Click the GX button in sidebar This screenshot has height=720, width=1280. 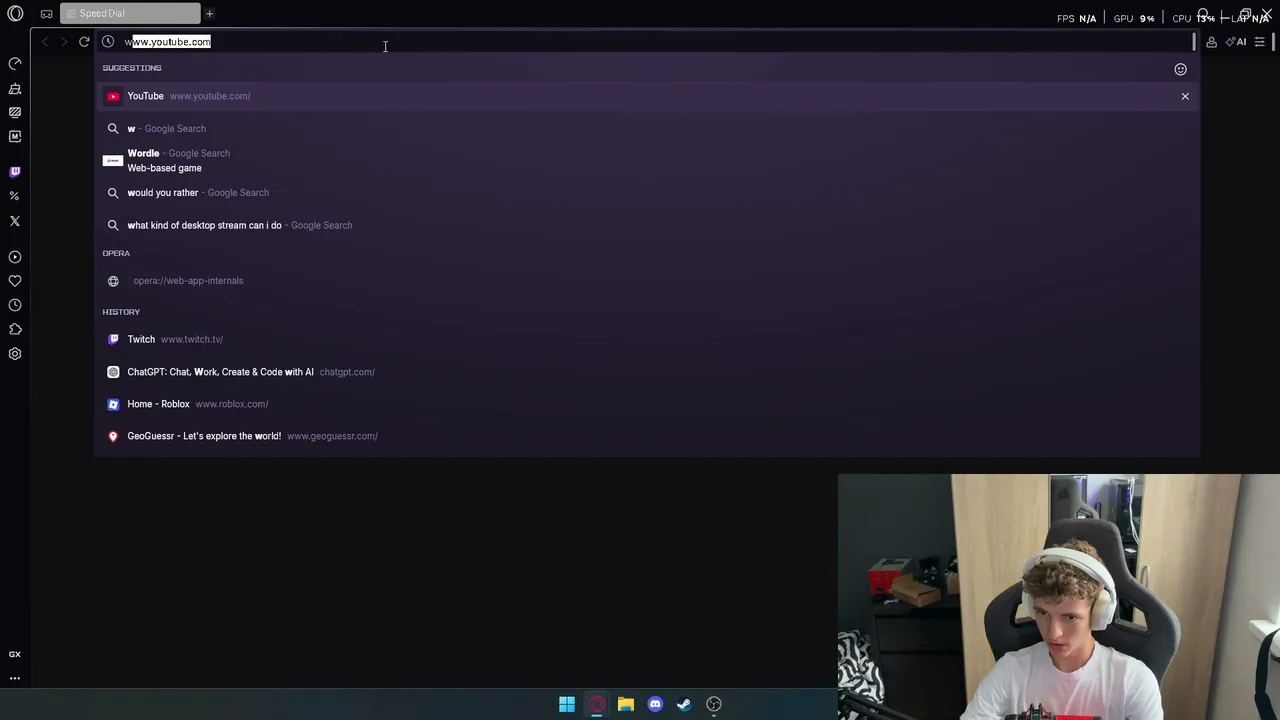(15, 654)
